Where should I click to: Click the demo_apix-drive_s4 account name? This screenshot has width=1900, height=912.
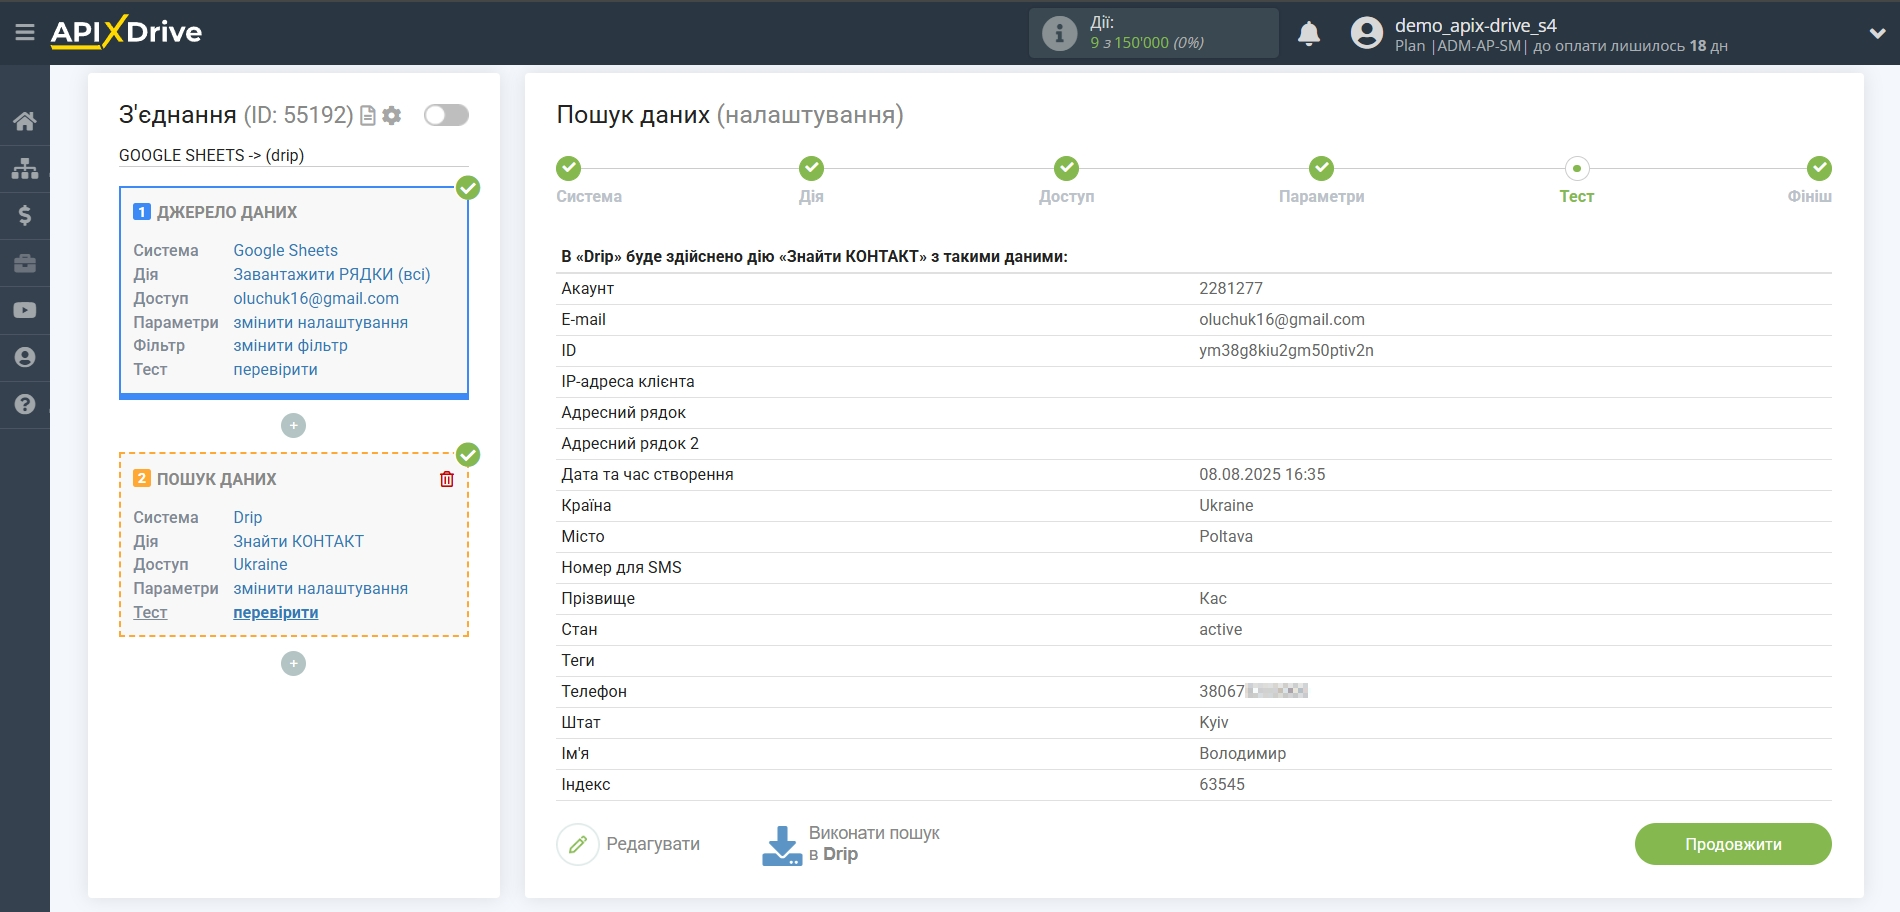[1476, 25]
